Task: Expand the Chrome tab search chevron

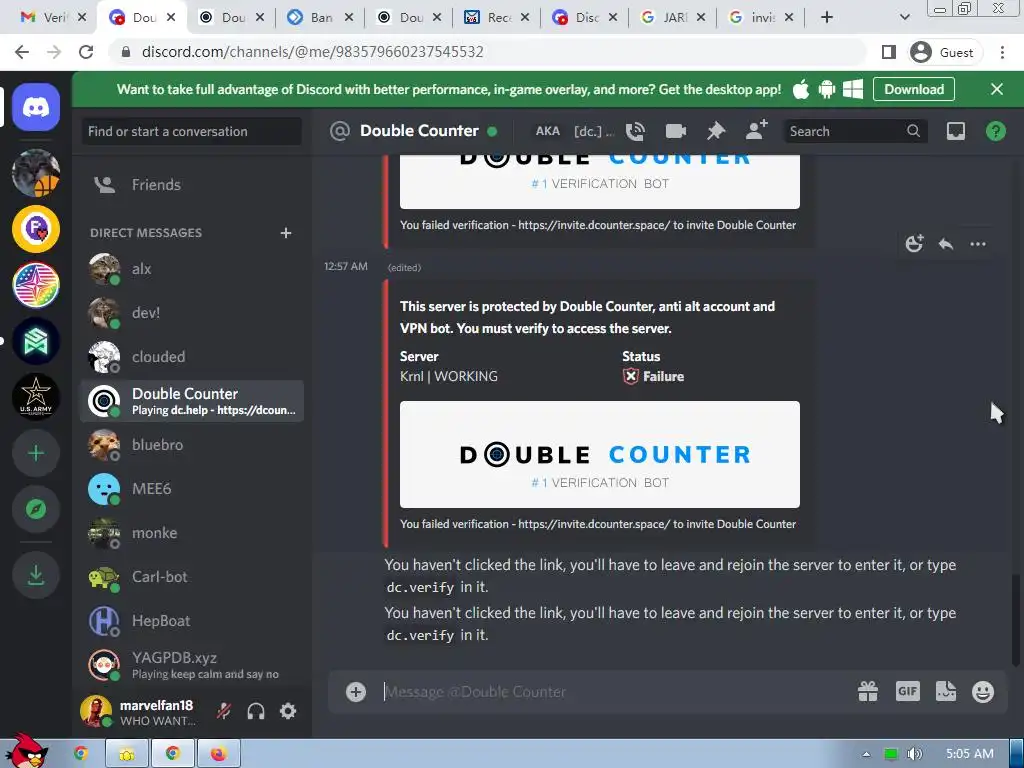Action: click(x=904, y=17)
